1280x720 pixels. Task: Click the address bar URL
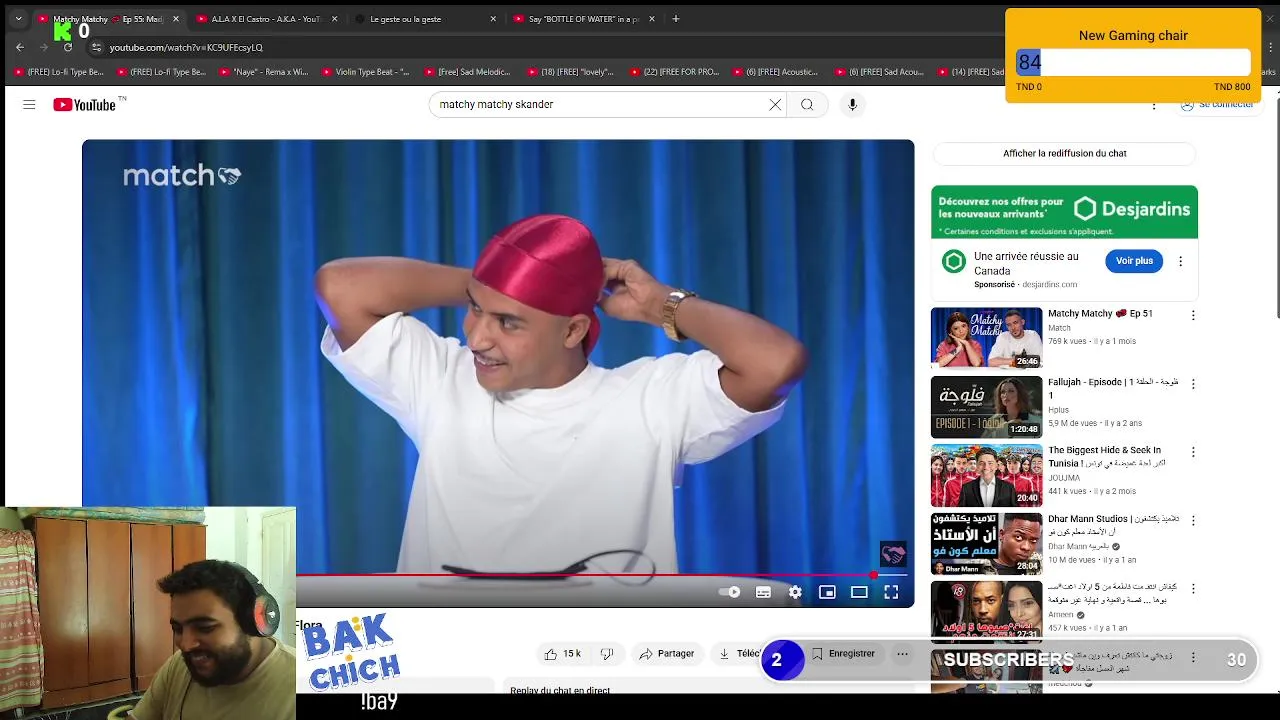click(x=186, y=48)
